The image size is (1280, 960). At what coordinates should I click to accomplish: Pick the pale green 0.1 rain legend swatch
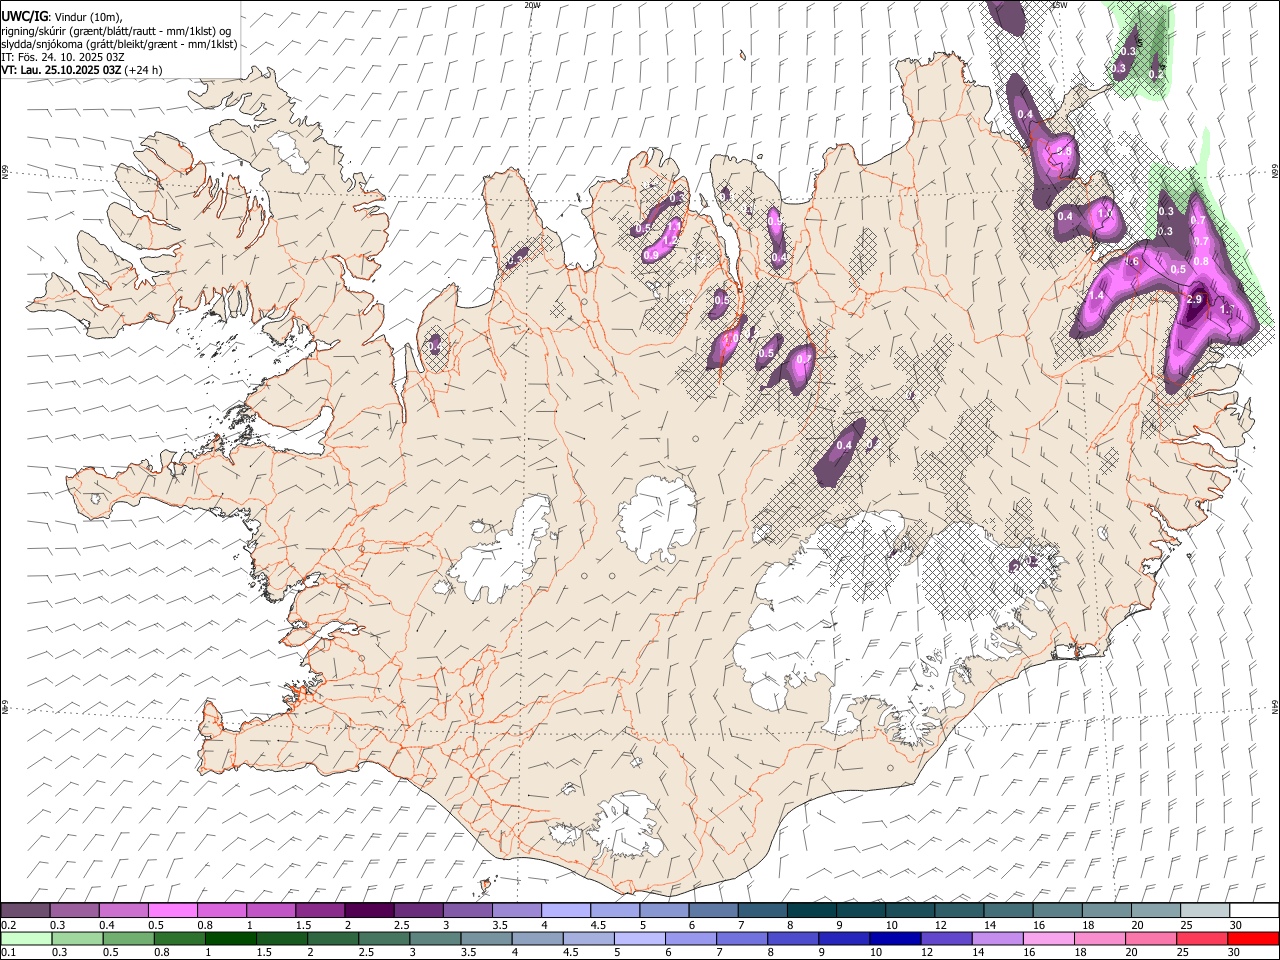26,939
